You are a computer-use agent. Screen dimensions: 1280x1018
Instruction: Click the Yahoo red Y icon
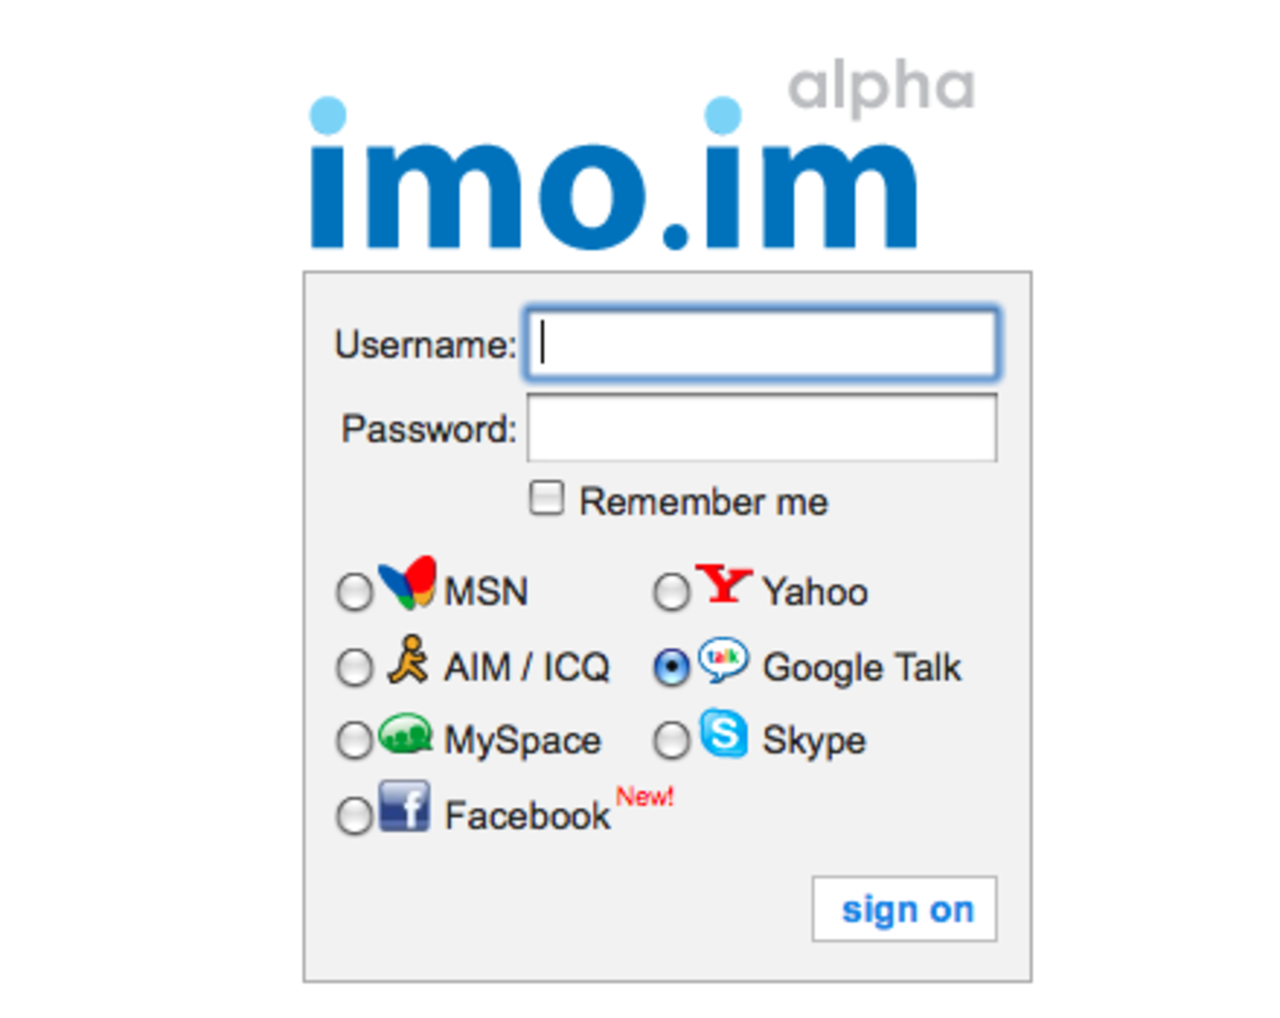point(722,584)
